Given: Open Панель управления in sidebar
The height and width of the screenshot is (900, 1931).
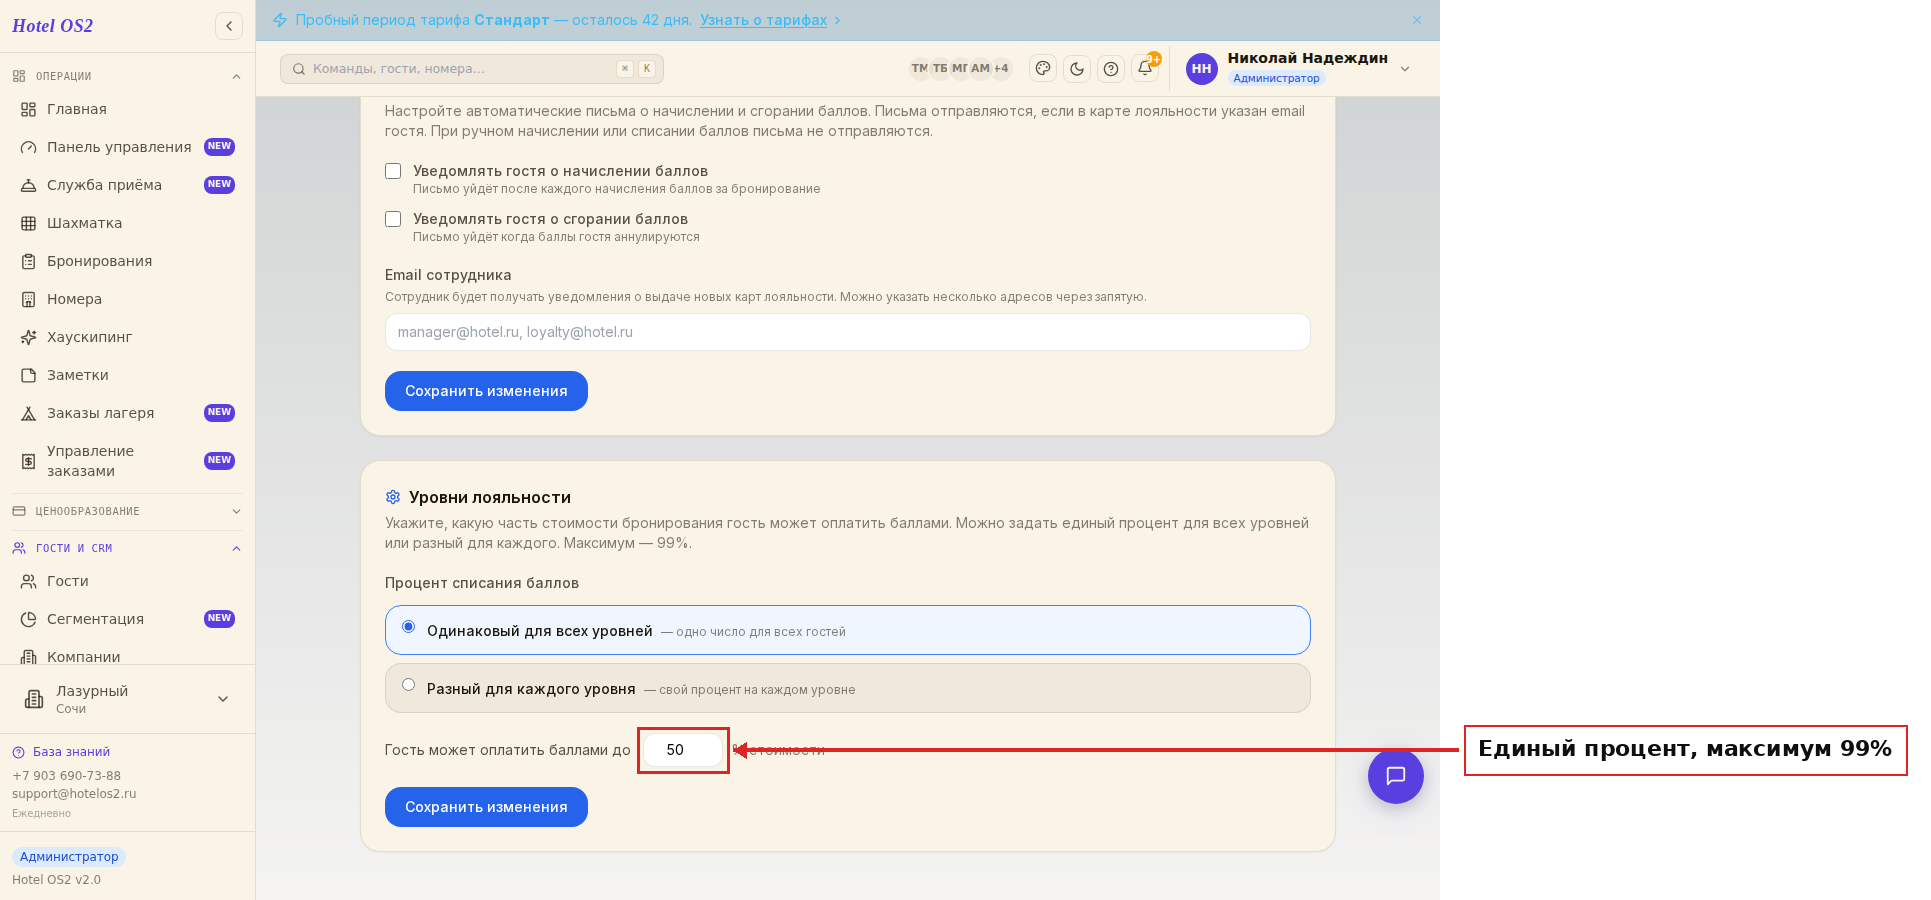Looking at the screenshot, I should (x=128, y=147).
